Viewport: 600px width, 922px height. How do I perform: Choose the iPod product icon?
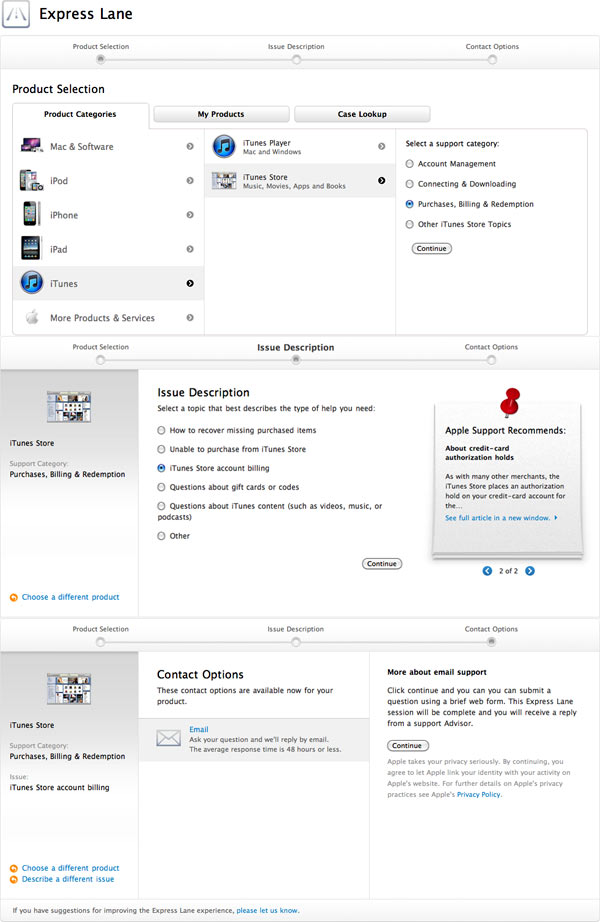[31, 181]
